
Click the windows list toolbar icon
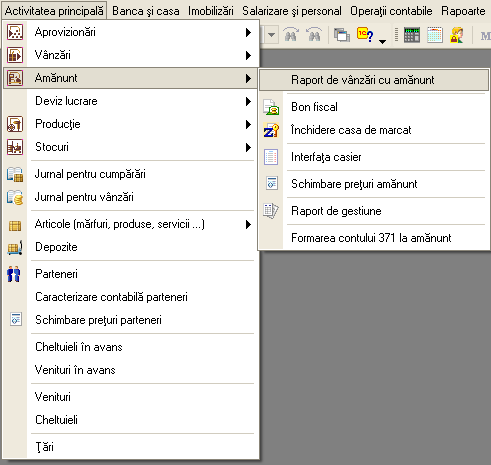point(342,35)
